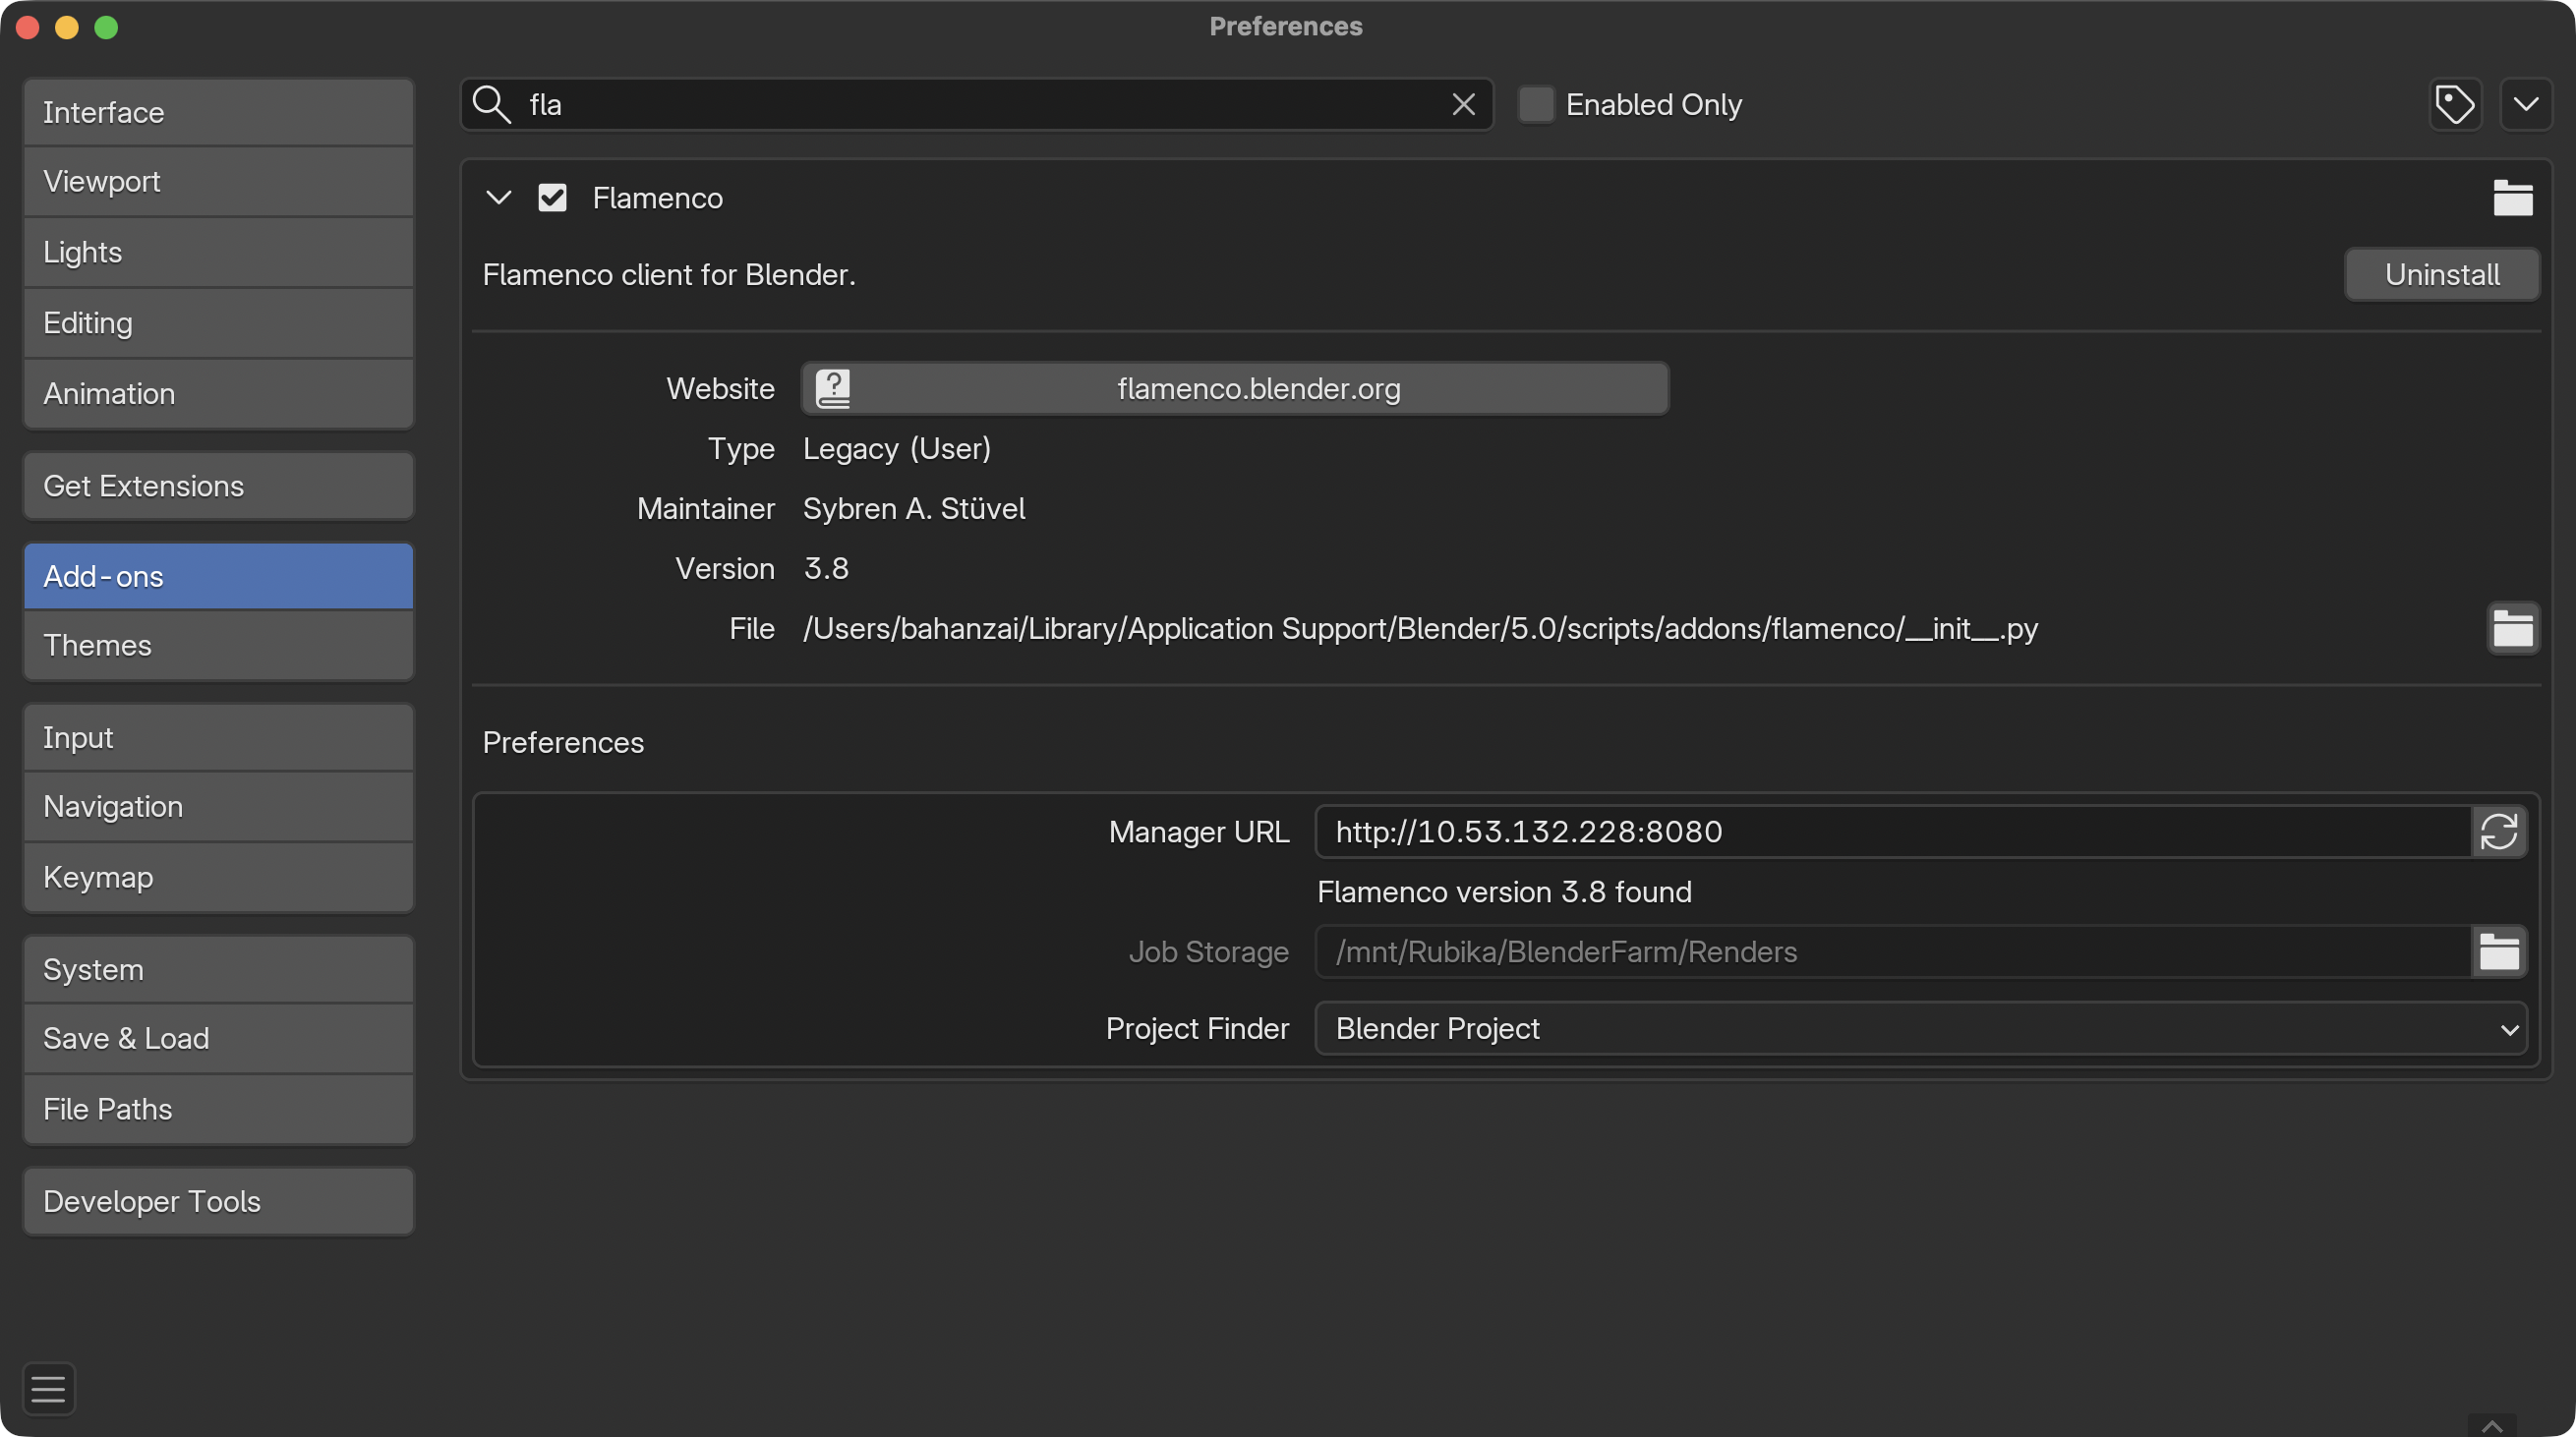
Task: Edit the Manager URL field
Action: click(1893, 831)
